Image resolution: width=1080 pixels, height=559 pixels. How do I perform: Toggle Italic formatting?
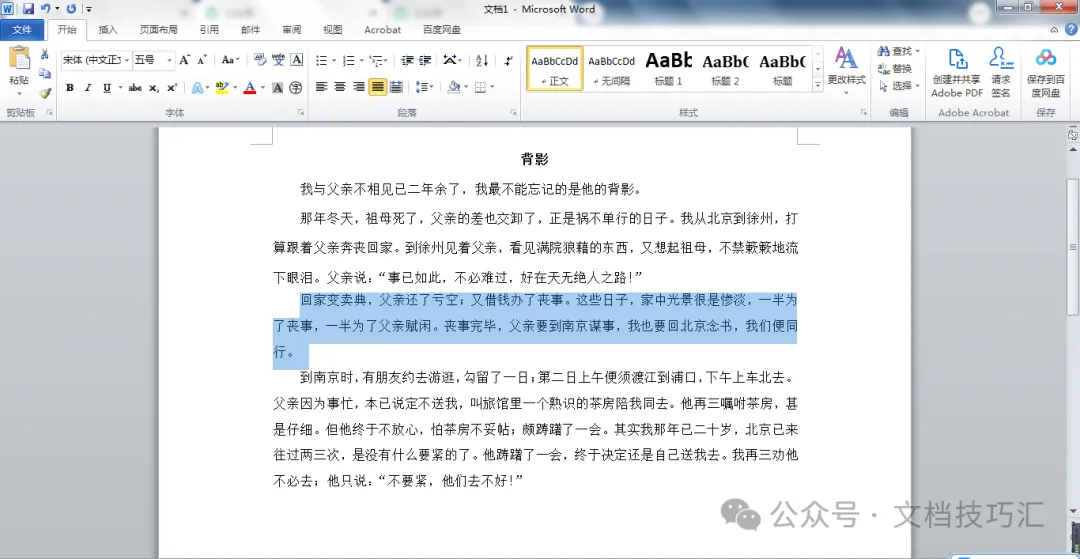pyautogui.click(x=87, y=87)
